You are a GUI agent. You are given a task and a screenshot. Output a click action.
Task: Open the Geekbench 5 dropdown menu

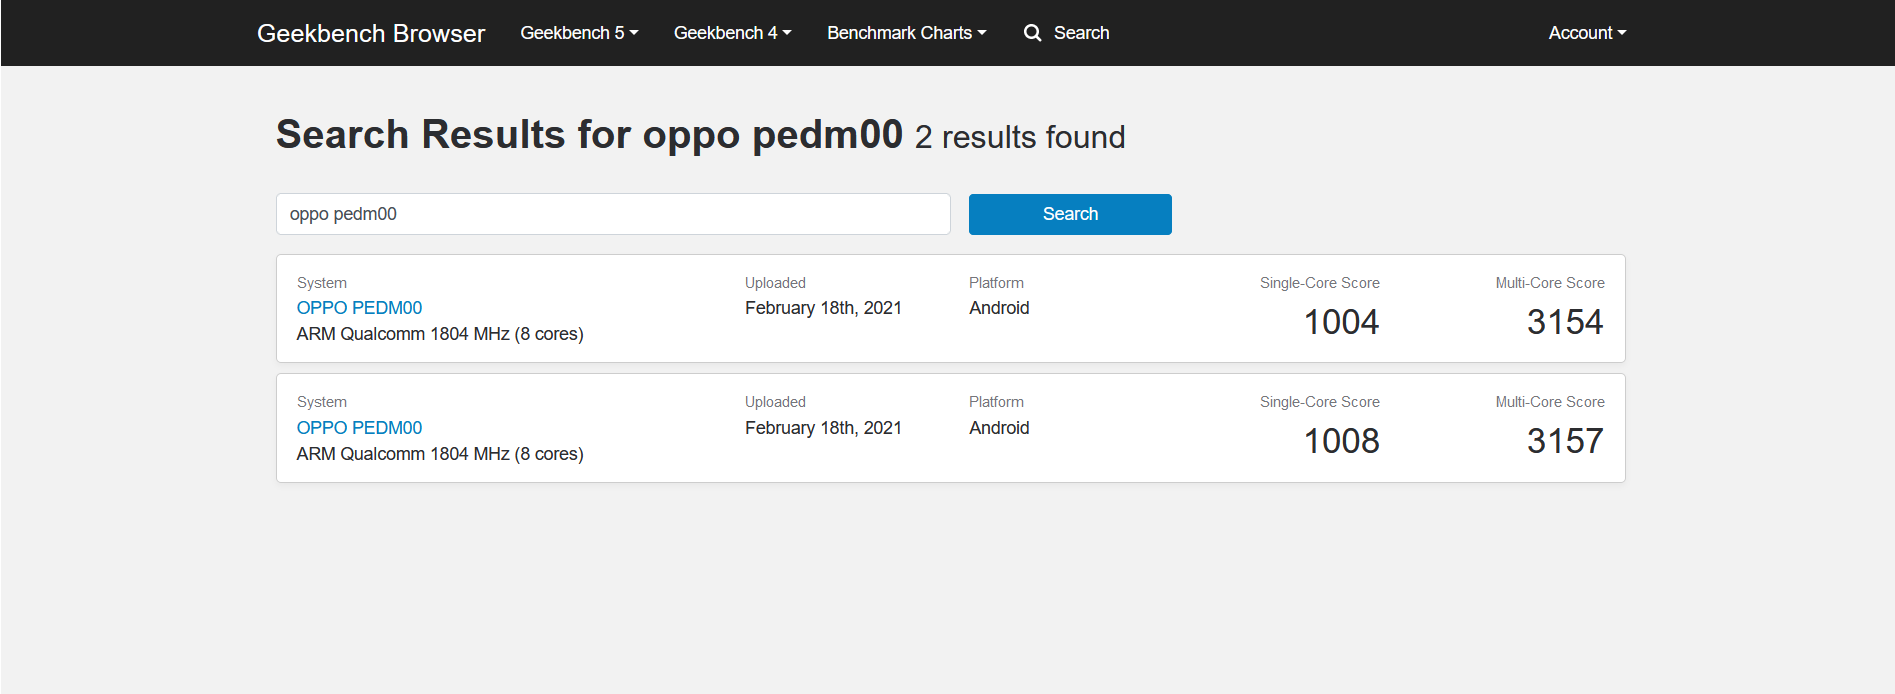[579, 33]
